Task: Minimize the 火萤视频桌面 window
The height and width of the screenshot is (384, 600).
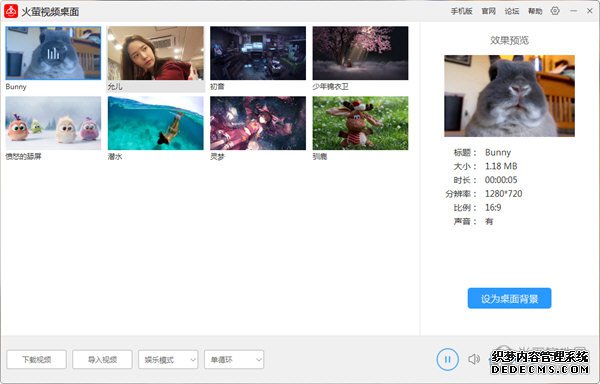Action: pyautogui.click(x=573, y=11)
